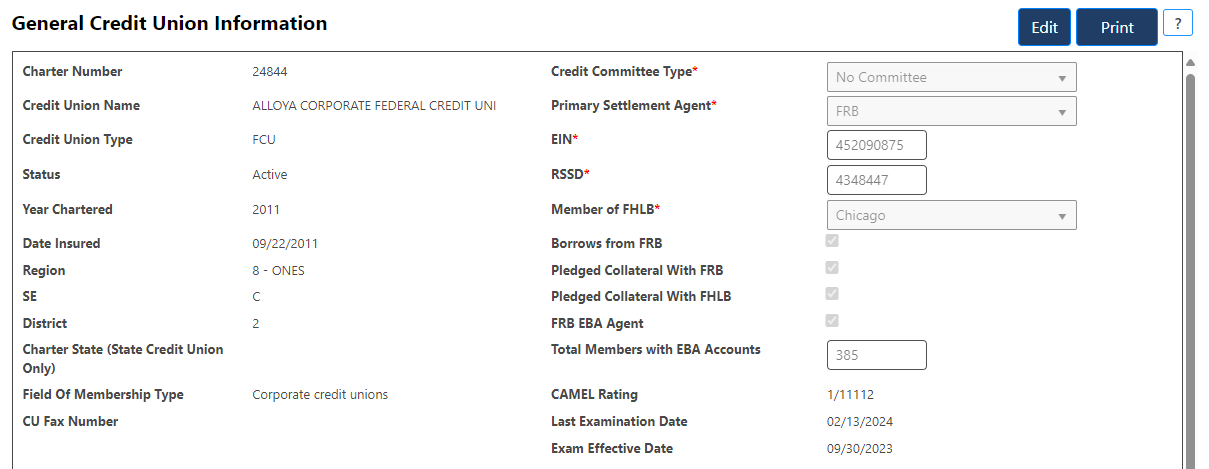
Task: Click the EIN input field
Action: point(876,145)
